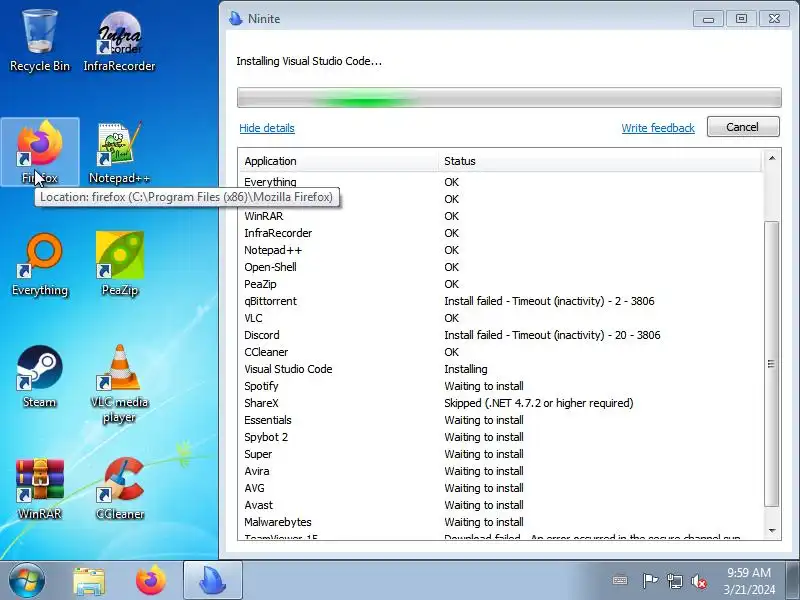This screenshot has height=600, width=800.
Task: Launch Firefox from the taskbar
Action: tap(151, 581)
